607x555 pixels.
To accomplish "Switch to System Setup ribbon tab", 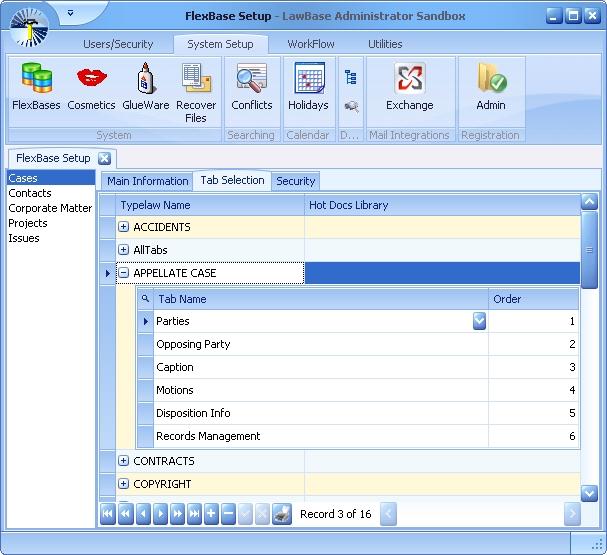I will tap(220, 44).
